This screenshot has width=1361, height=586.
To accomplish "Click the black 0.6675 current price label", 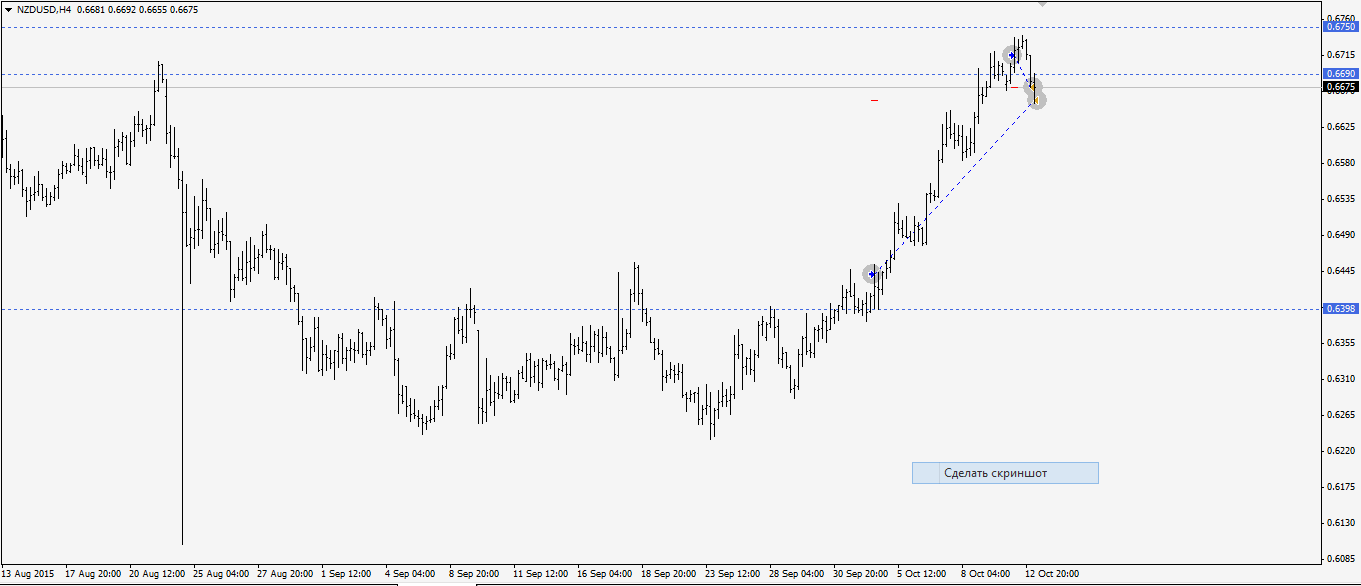I will [1340, 87].
